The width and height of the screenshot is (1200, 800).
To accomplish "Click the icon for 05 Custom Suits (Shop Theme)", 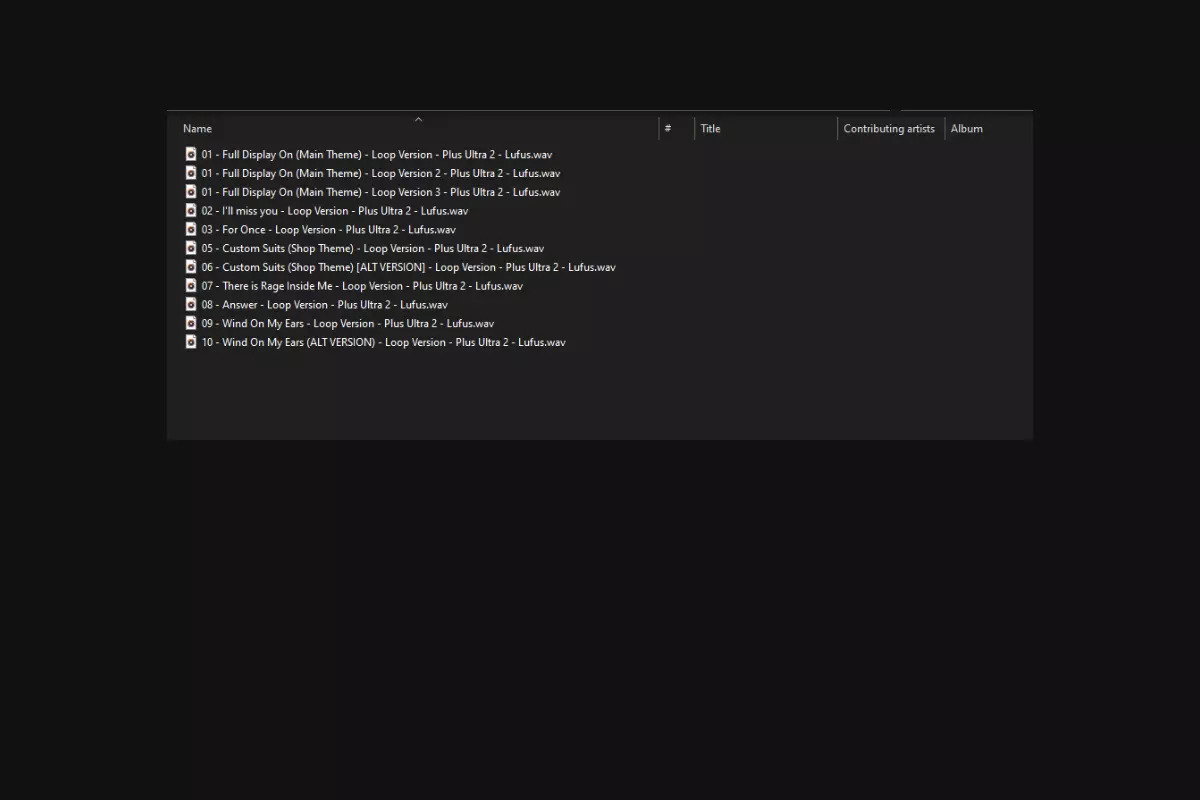I will (191, 248).
